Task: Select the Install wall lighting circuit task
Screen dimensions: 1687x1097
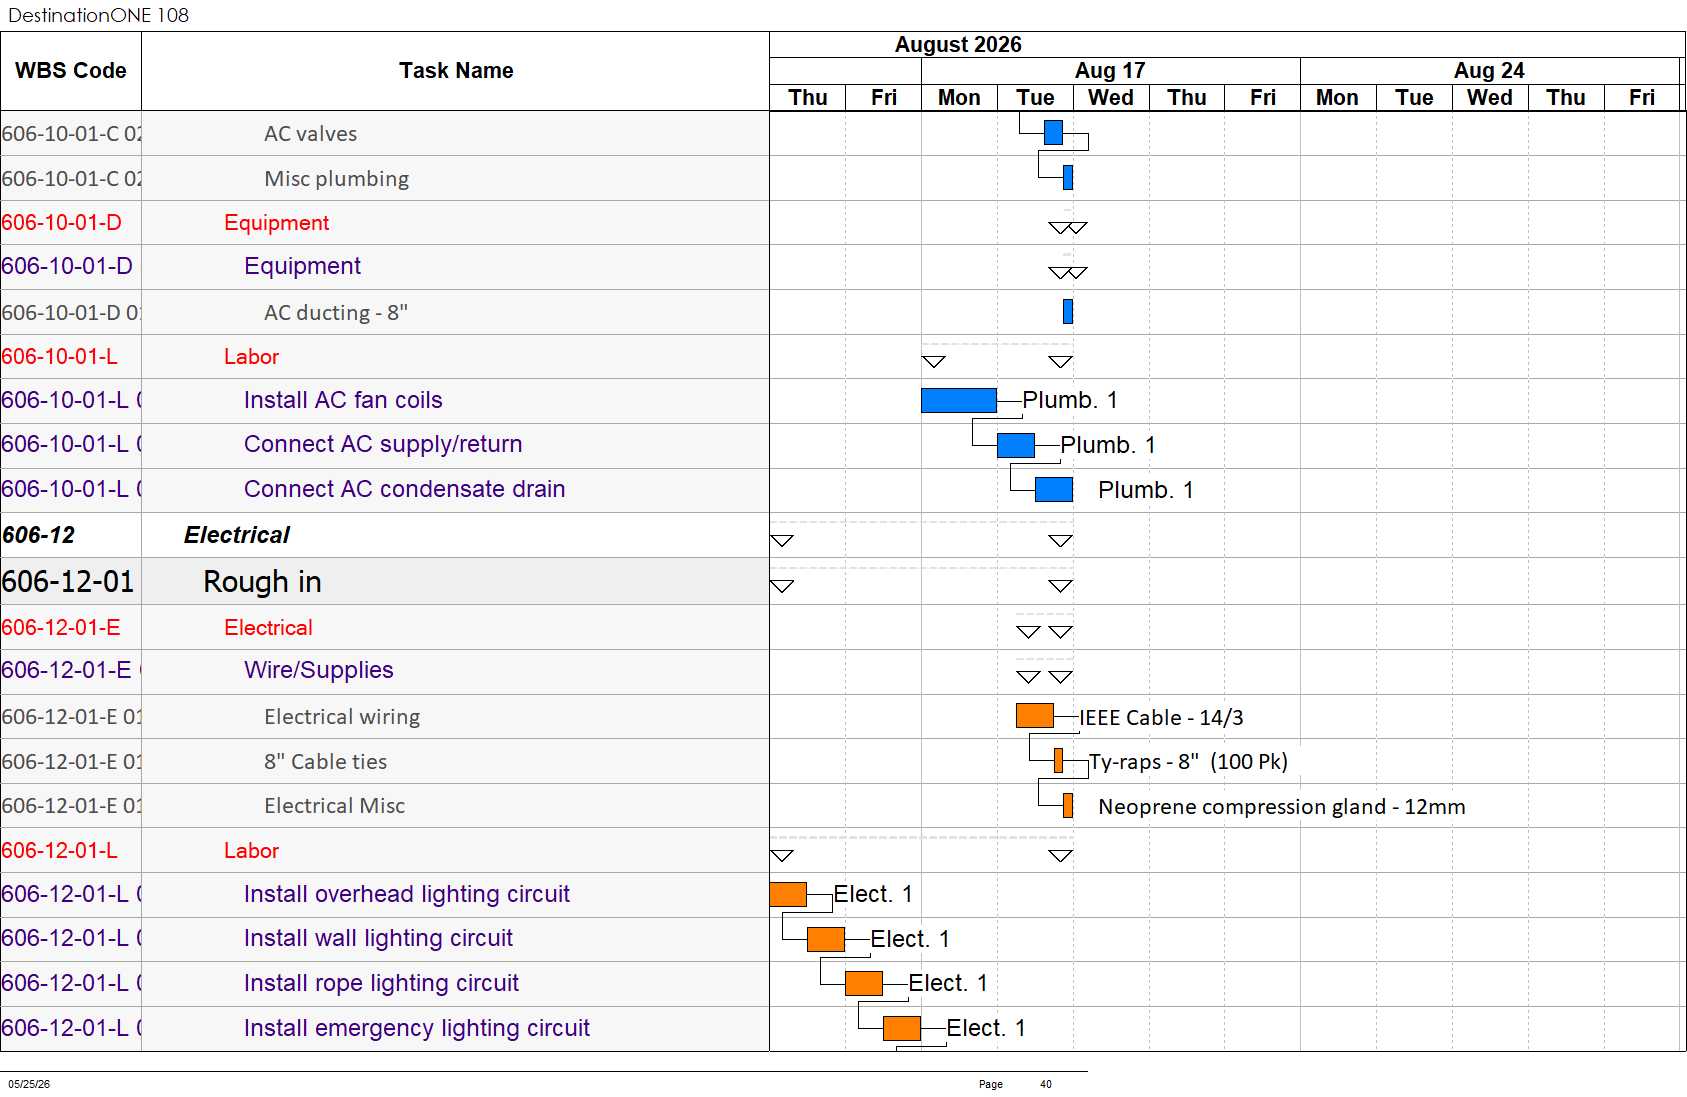Action: point(378,938)
